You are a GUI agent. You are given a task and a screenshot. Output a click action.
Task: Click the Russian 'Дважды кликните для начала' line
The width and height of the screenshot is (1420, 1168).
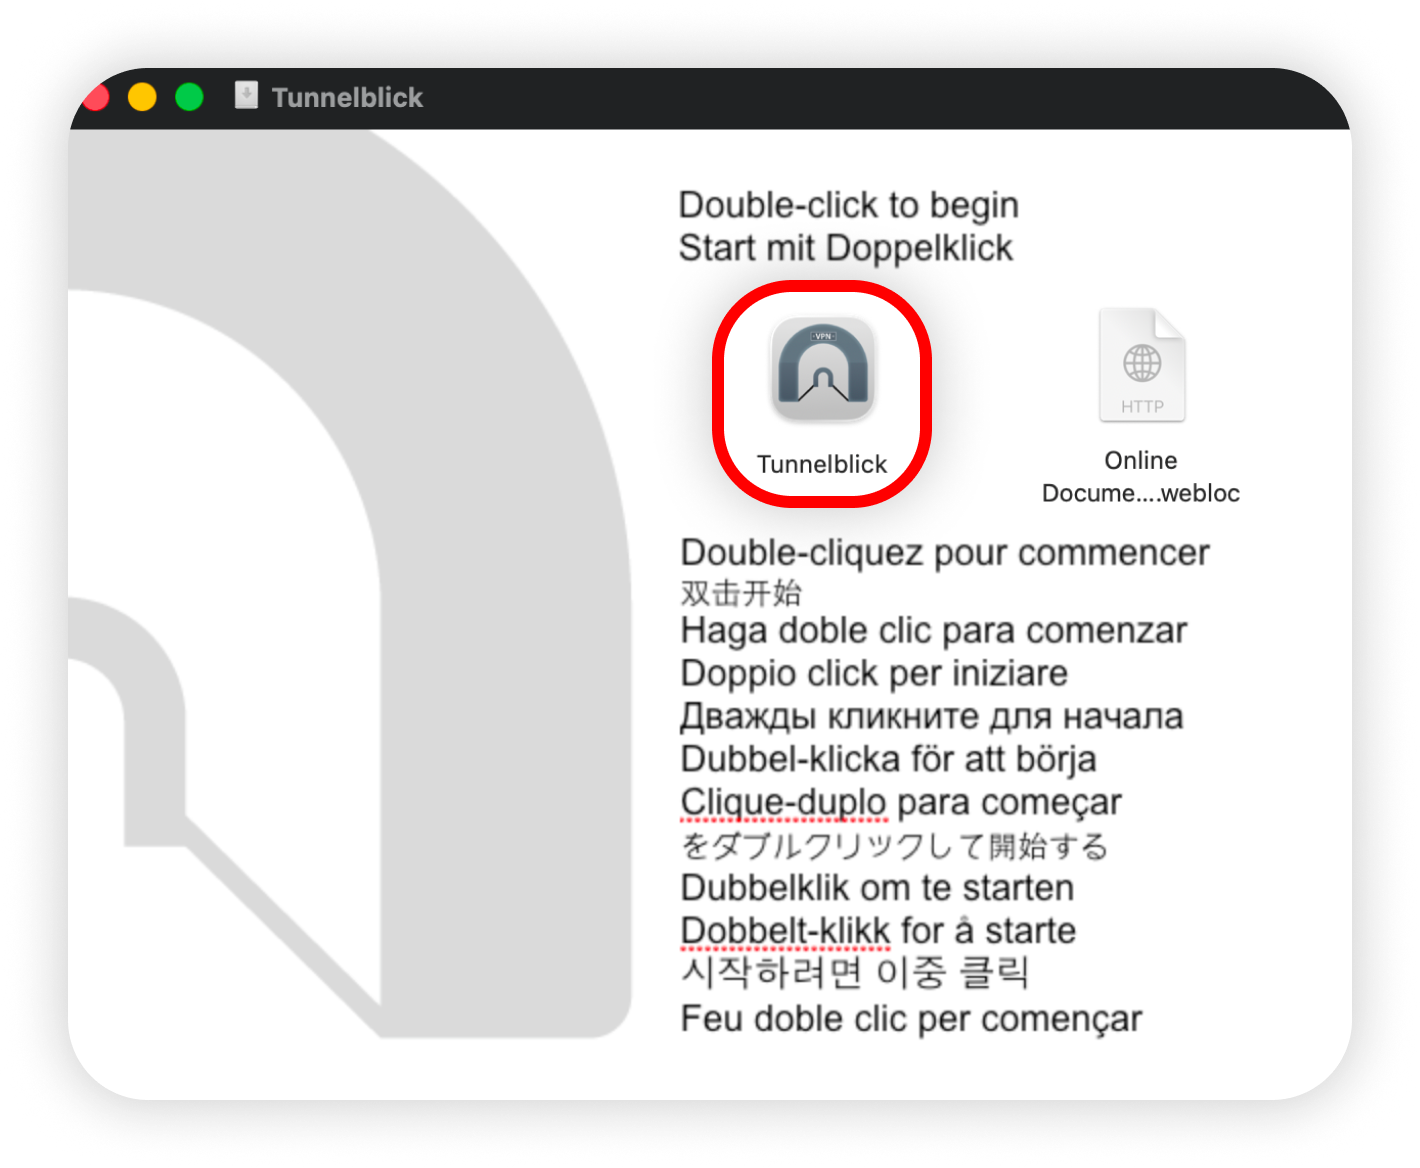click(x=931, y=717)
